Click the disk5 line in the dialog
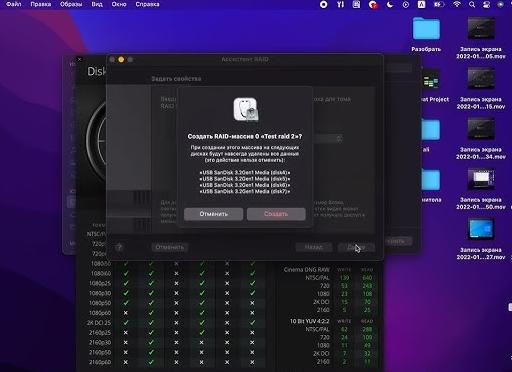 [x=245, y=179]
